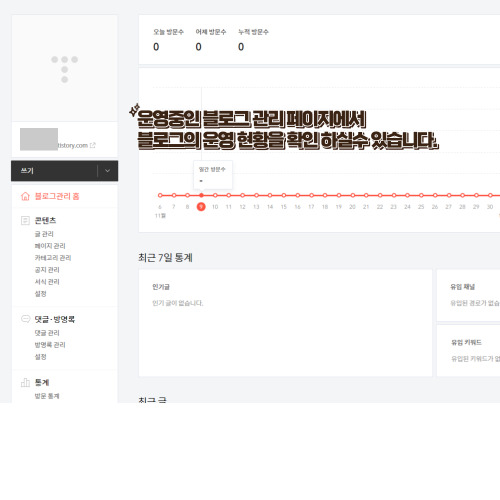Click the 어제 방문수 counter

(x=211, y=40)
